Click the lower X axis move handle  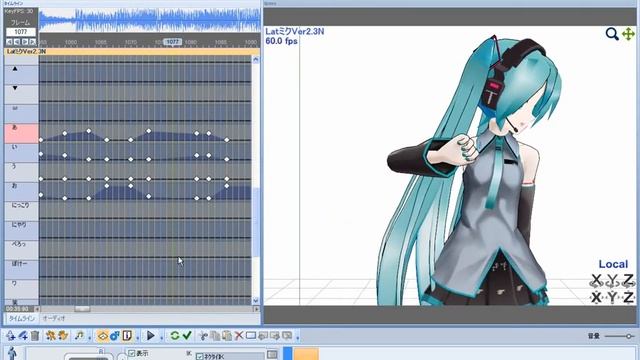pos(596,297)
